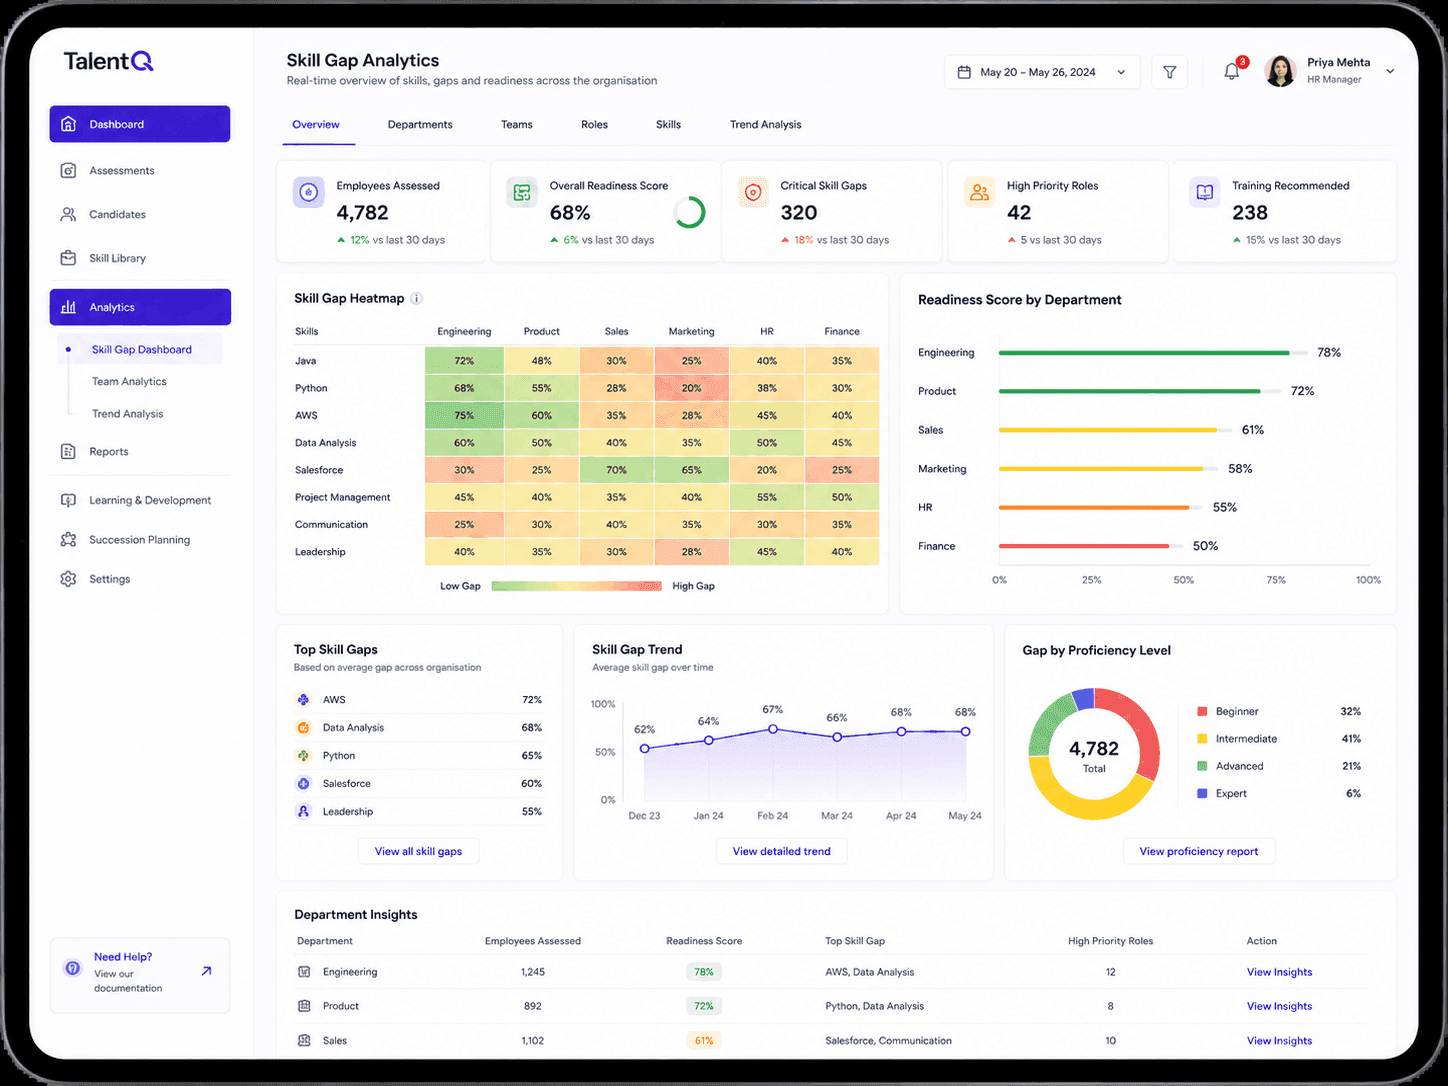
Task: Open the notifications bell icon
Action: pos(1232,72)
